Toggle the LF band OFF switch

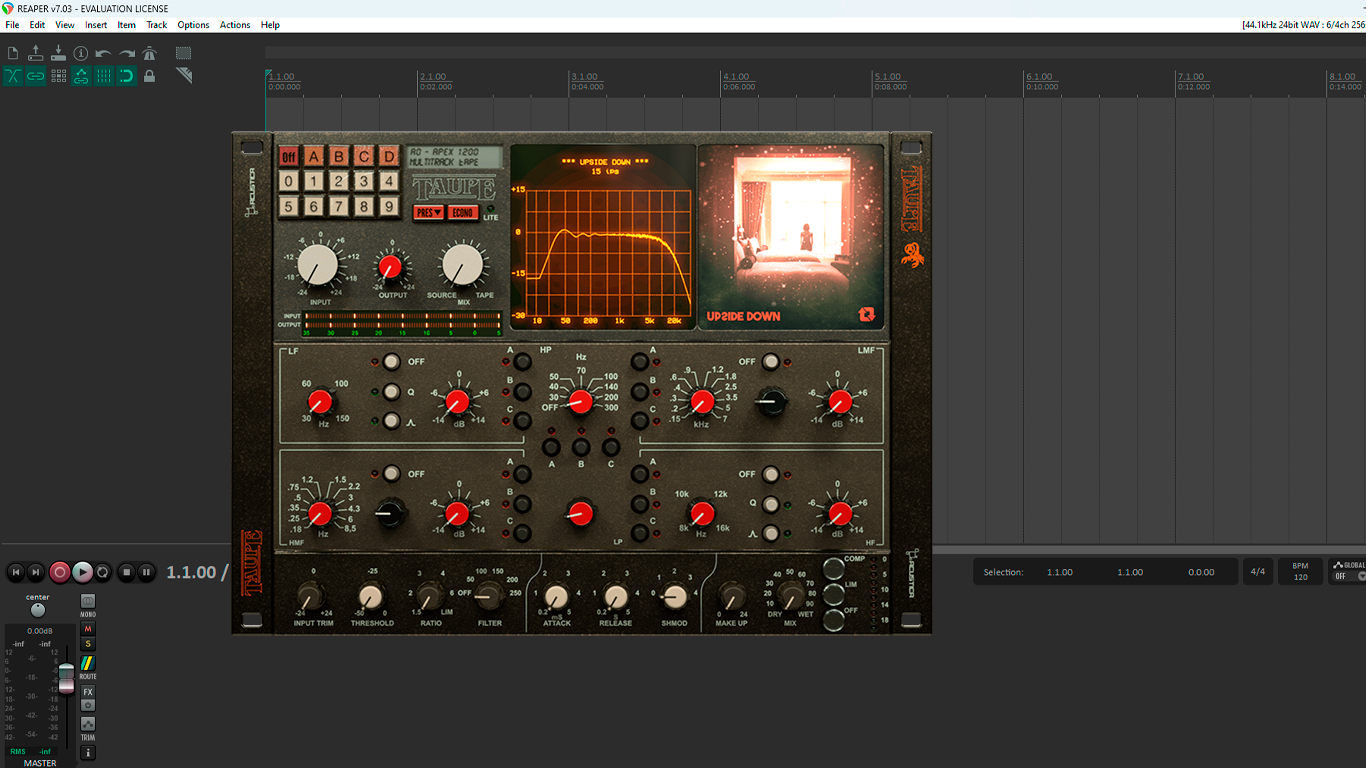coord(391,361)
